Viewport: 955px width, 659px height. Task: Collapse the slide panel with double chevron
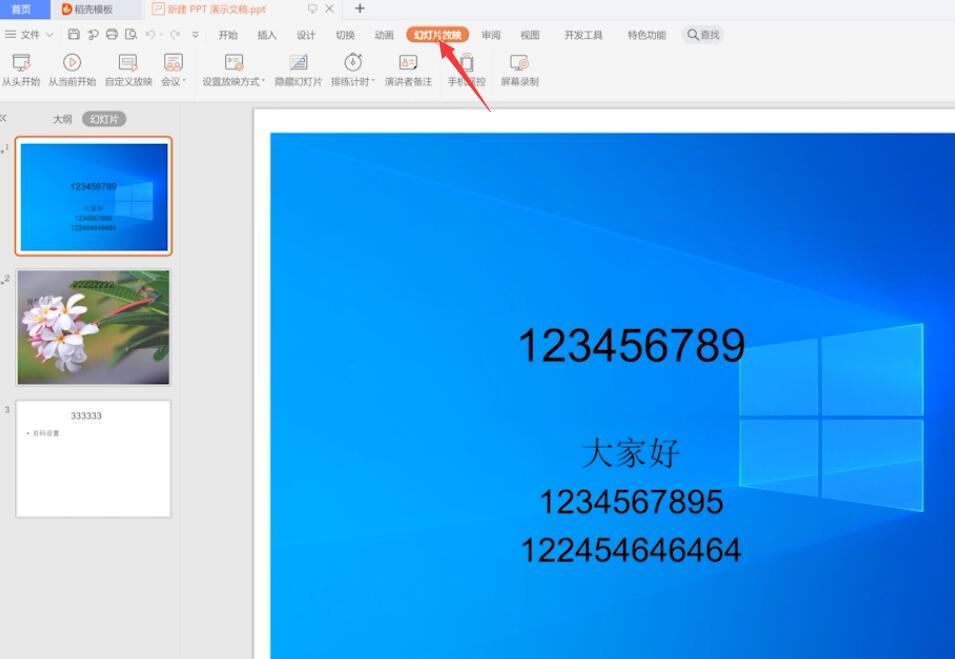tap(3, 118)
